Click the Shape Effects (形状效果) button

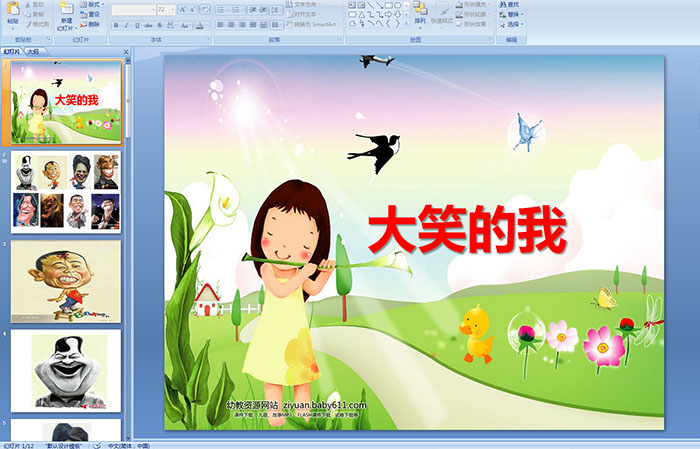(471, 24)
